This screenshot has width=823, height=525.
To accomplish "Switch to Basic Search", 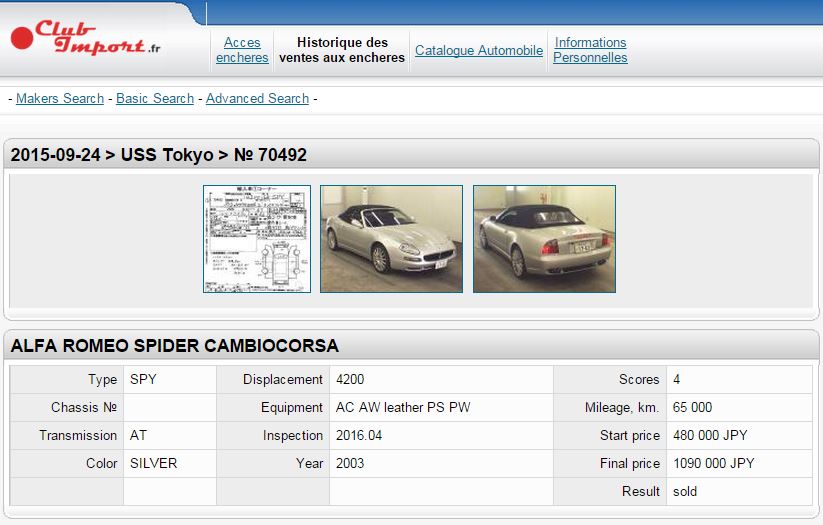I will [155, 98].
